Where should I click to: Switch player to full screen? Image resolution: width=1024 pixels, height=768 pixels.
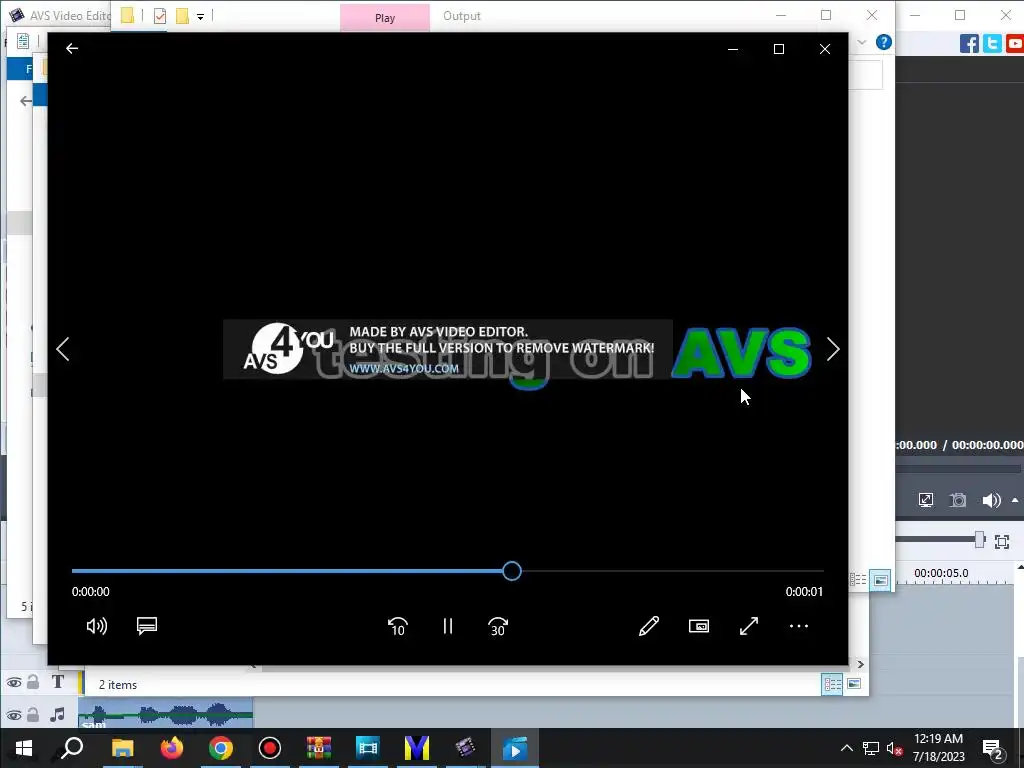point(749,626)
